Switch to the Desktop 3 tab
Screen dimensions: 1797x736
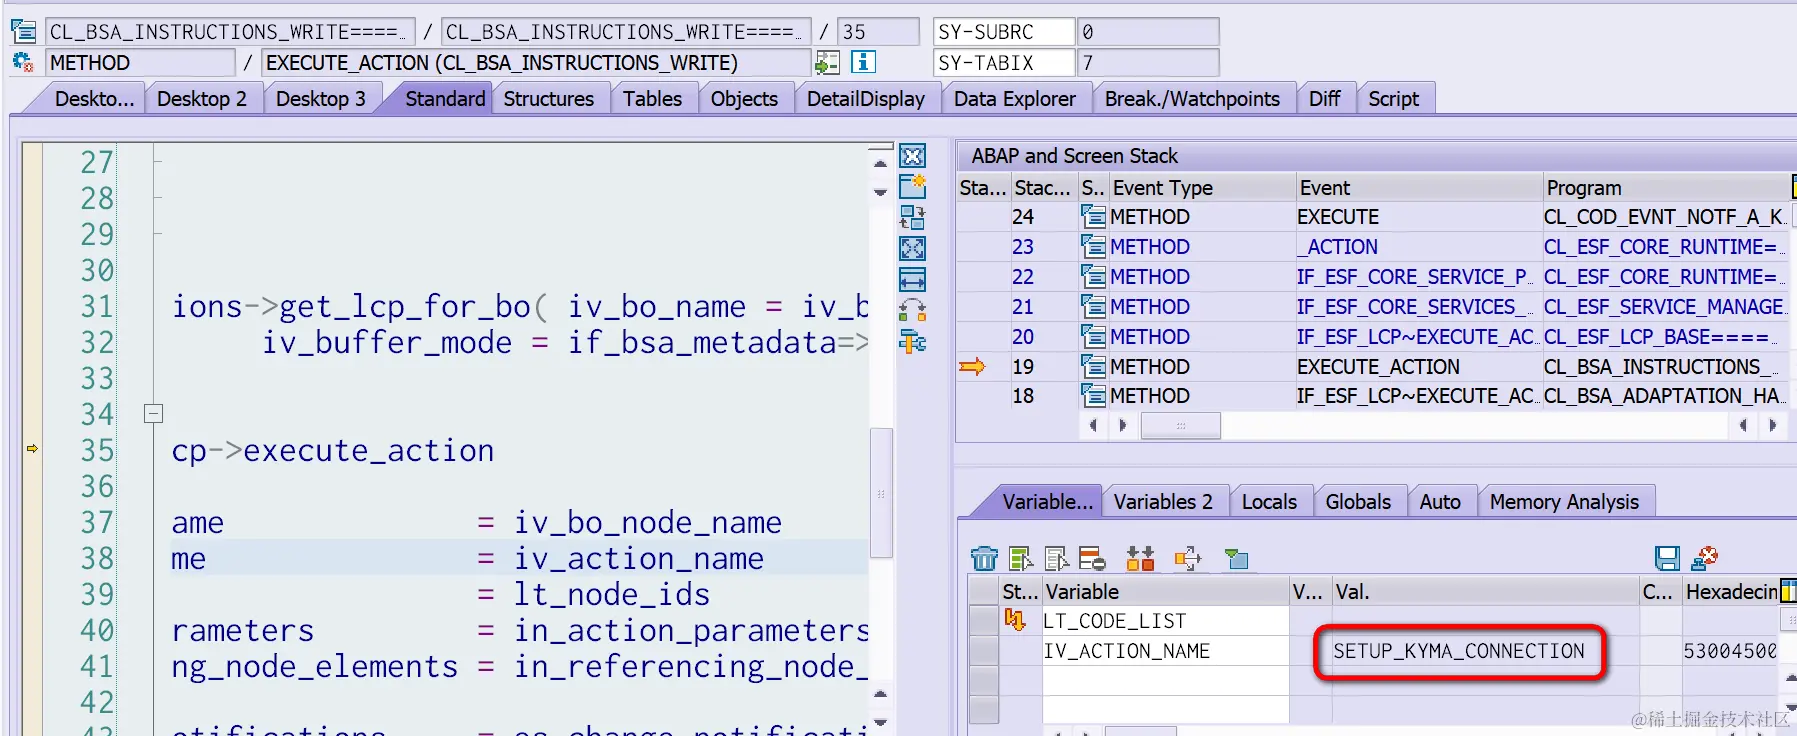(320, 99)
